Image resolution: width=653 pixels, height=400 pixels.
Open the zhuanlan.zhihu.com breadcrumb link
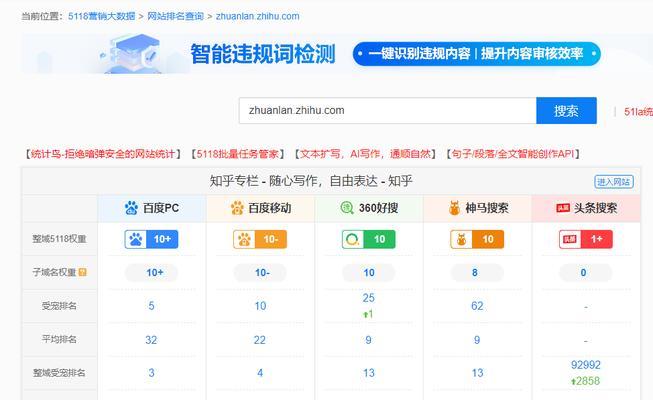pyautogui.click(x=257, y=16)
